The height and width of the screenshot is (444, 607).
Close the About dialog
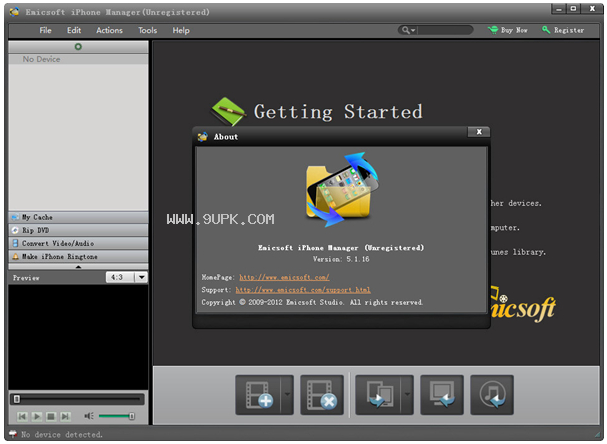coord(479,132)
